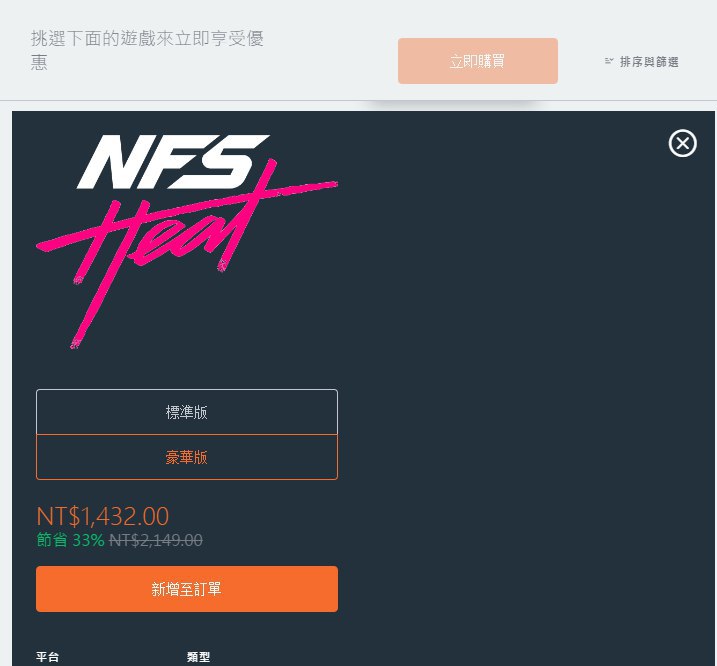Viewport: 717px width, 666px height.
Task: Click the 類型 section heading
Action: (198, 657)
